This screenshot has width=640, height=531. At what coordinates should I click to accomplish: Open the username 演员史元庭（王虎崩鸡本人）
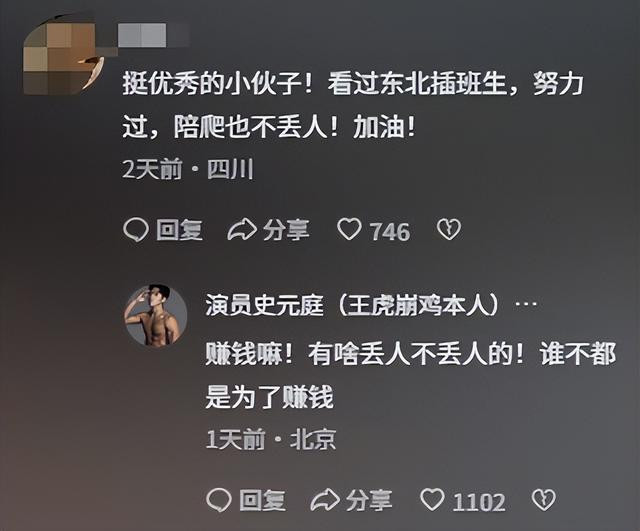click(352, 305)
